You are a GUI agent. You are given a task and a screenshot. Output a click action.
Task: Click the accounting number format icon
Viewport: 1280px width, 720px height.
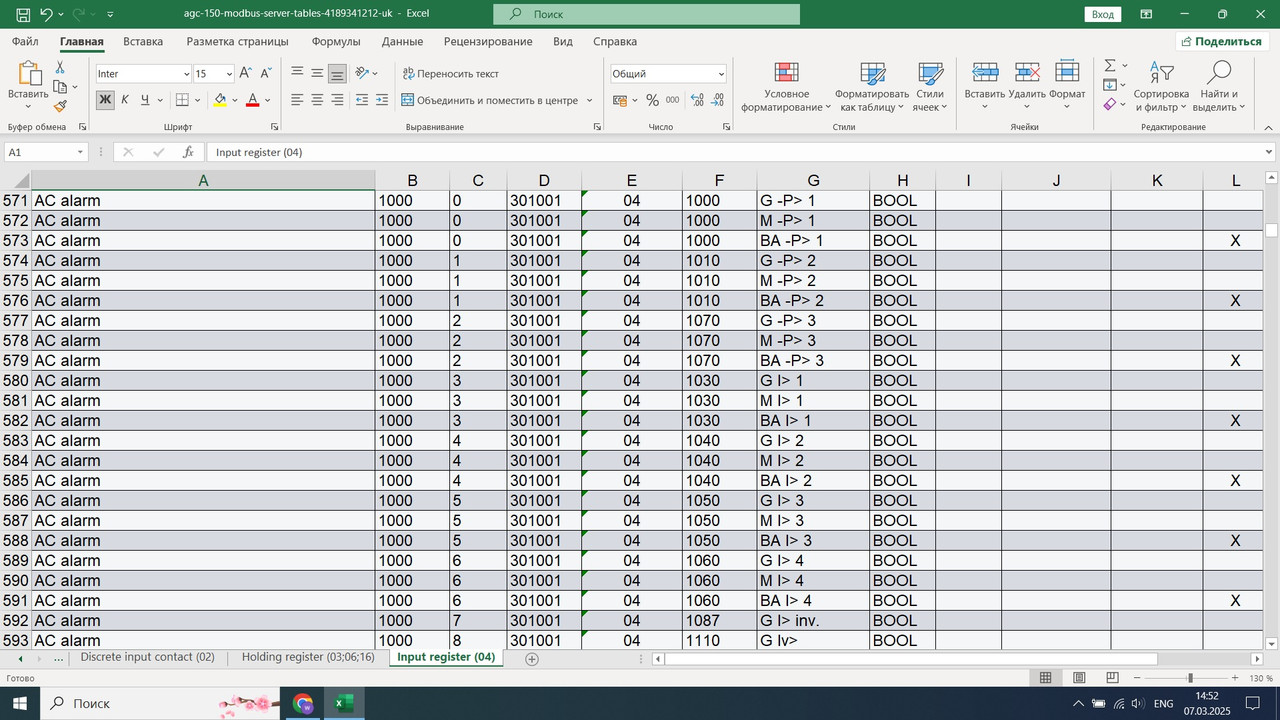click(x=620, y=100)
